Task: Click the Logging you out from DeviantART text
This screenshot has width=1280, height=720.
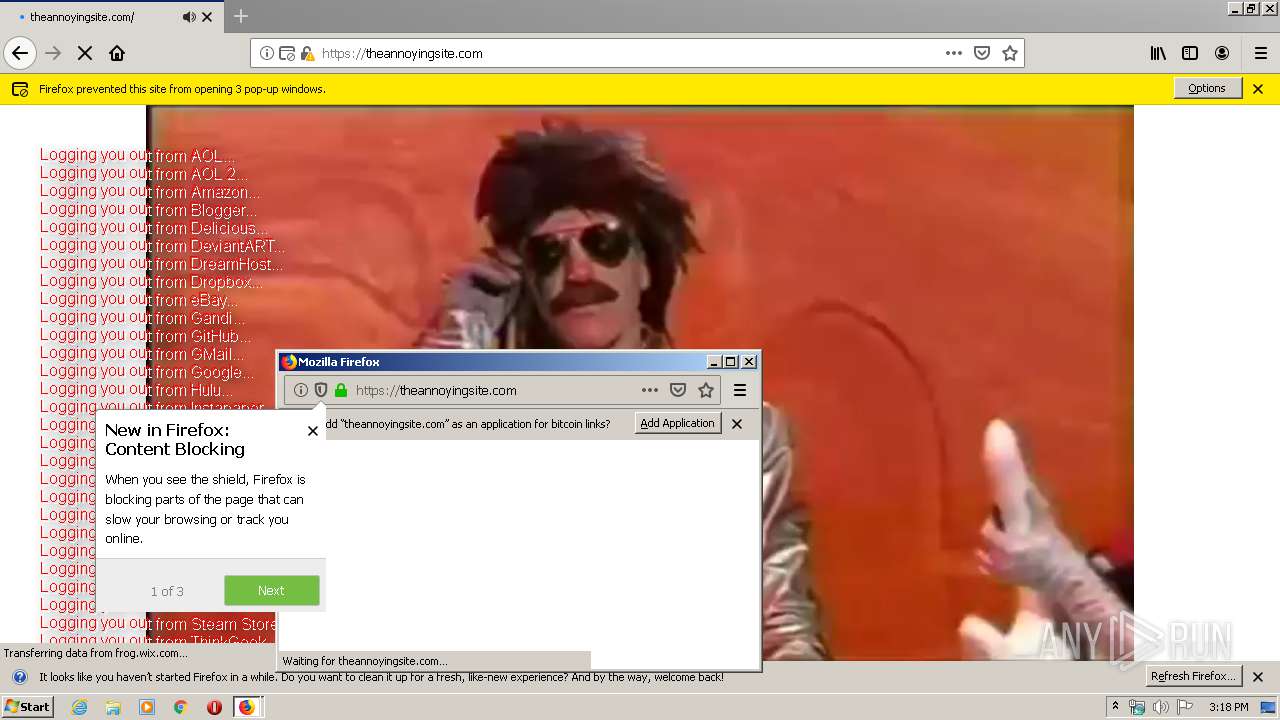Action: (163, 246)
